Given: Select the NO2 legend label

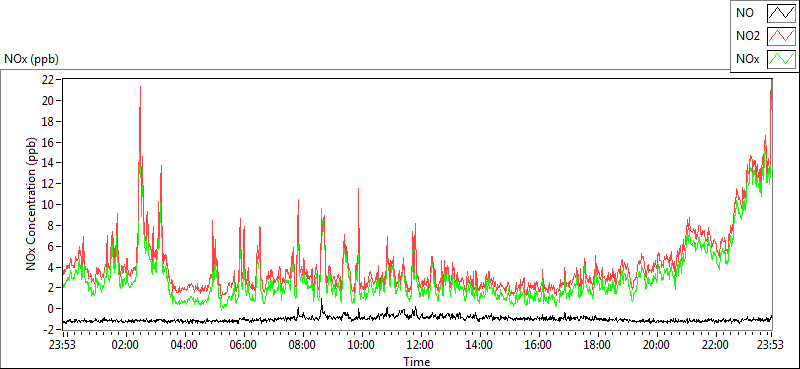Looking at the screenshot, I should (x=747, y=36).
